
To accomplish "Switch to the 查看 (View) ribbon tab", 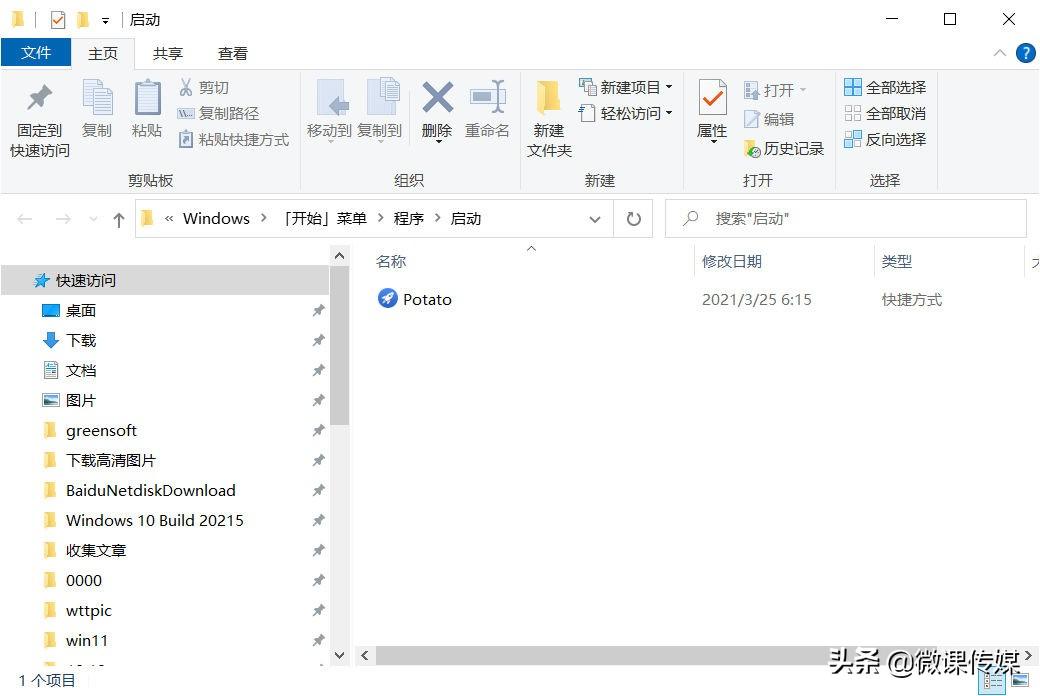I will pyautogui.click(x=233, y=54).
